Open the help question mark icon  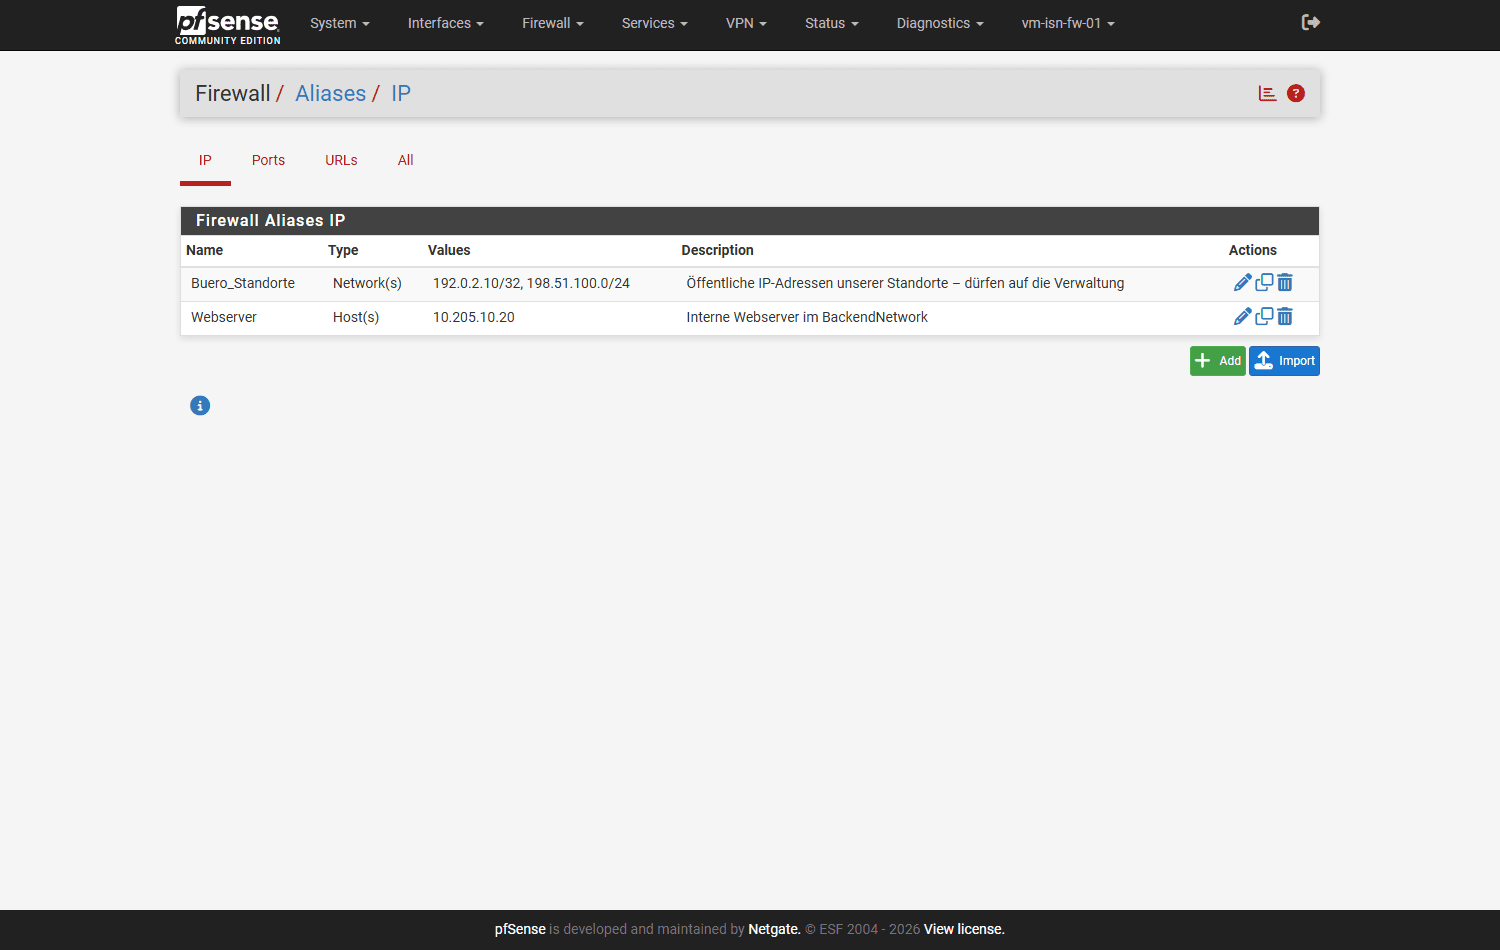click(1296, 93)
